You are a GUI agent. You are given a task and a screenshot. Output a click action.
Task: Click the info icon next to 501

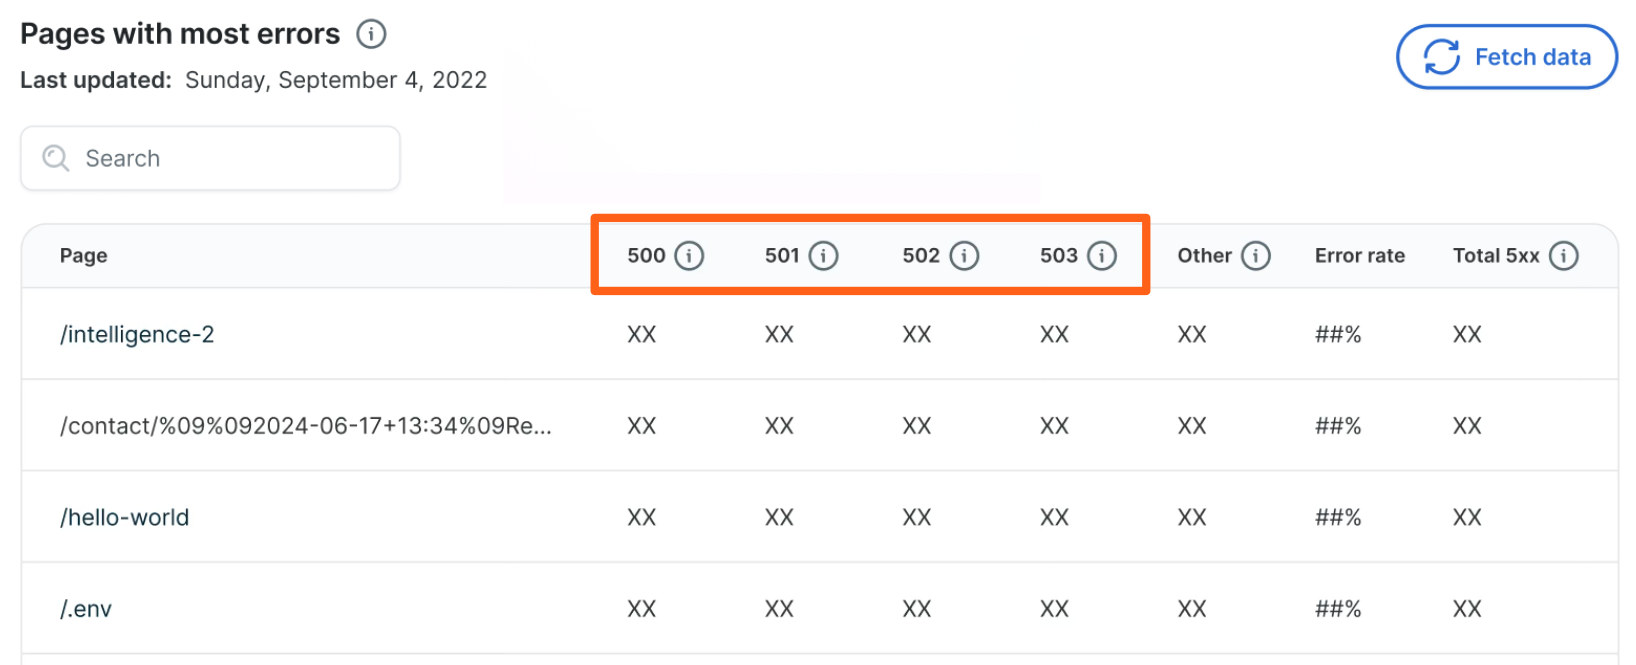[823, 256]
